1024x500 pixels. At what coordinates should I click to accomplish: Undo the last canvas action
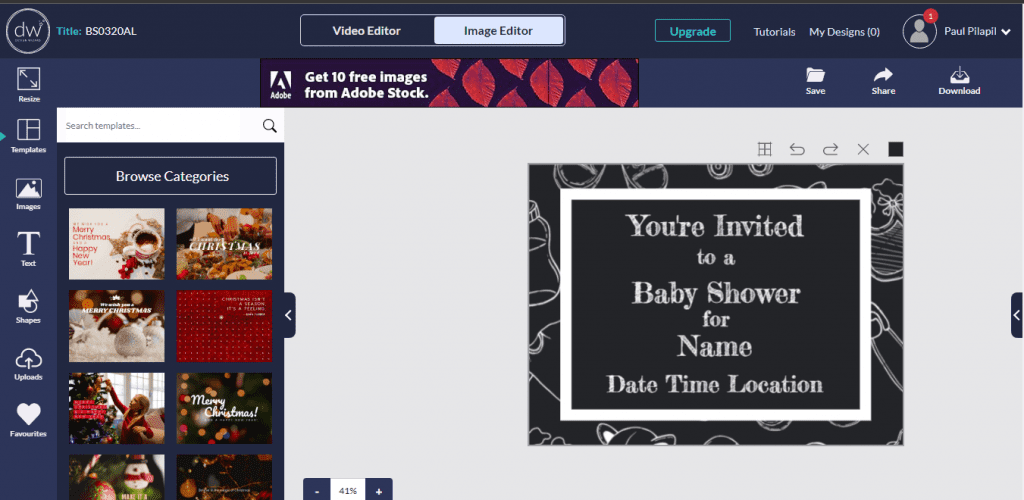click(797, 149)
